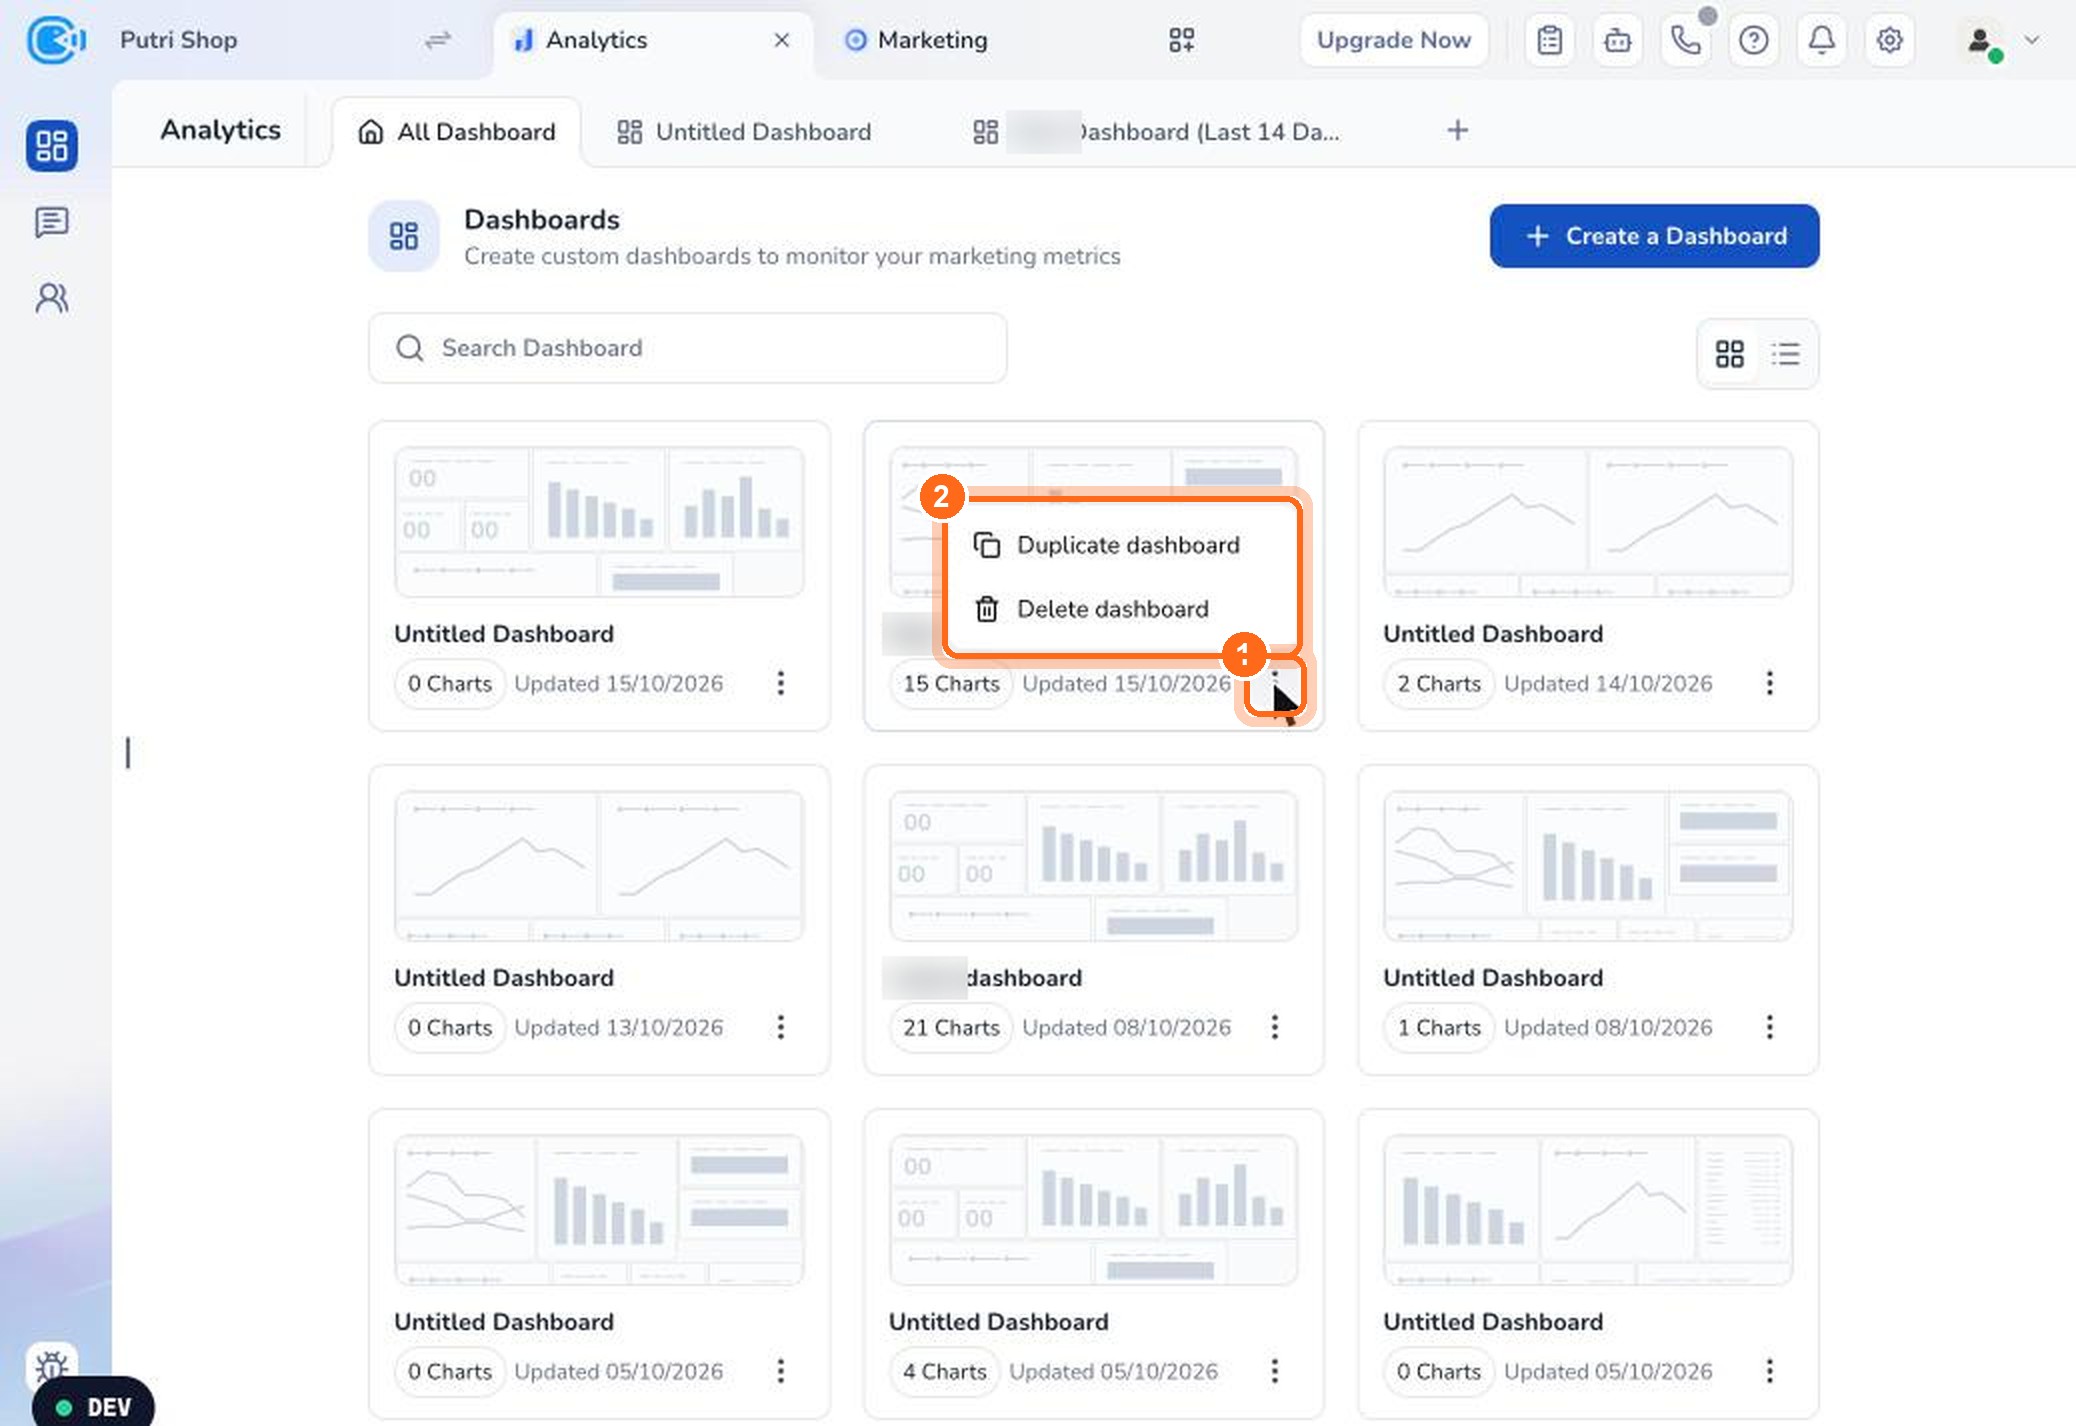The image size is (2076, 1426).
Task: Open the add apps grid icon
Action: (x=1182, y=40)
